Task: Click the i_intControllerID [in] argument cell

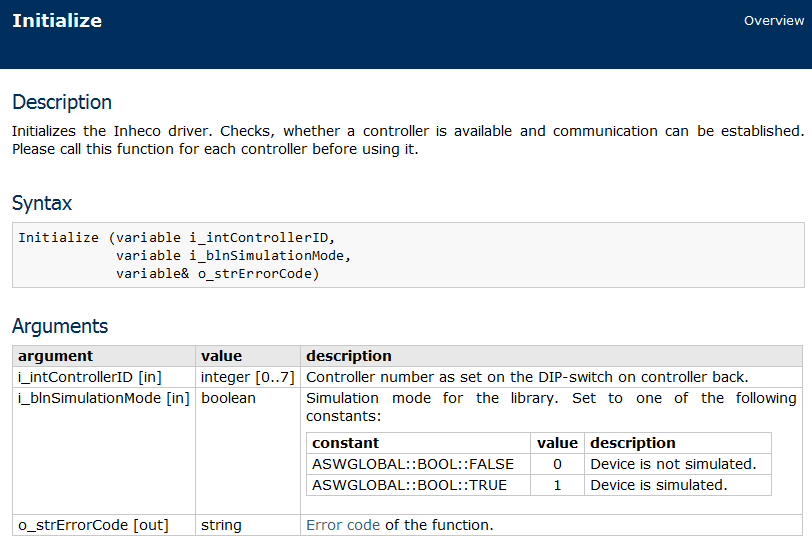Action: 104,377
